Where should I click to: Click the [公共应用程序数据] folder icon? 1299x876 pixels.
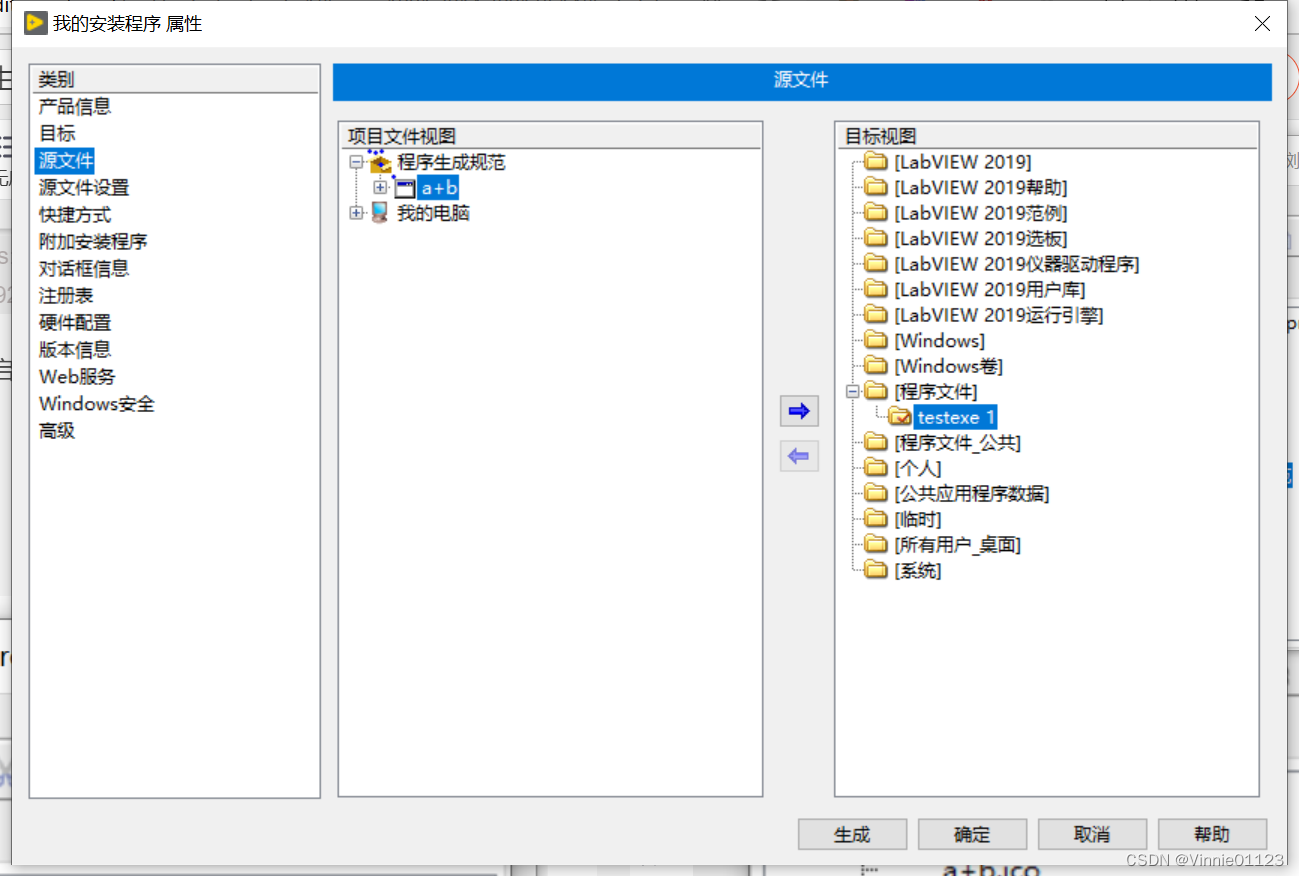[876, 494]
